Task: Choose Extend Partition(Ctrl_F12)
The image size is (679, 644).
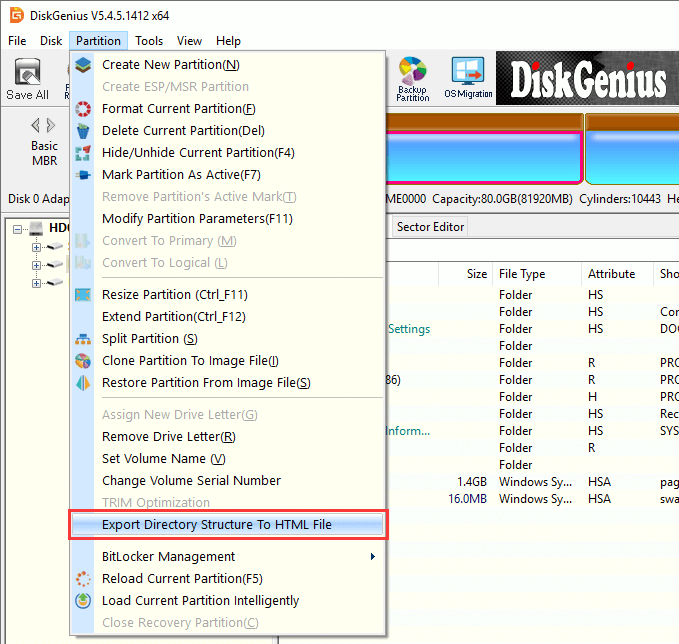Action: (x=228, y=317)
